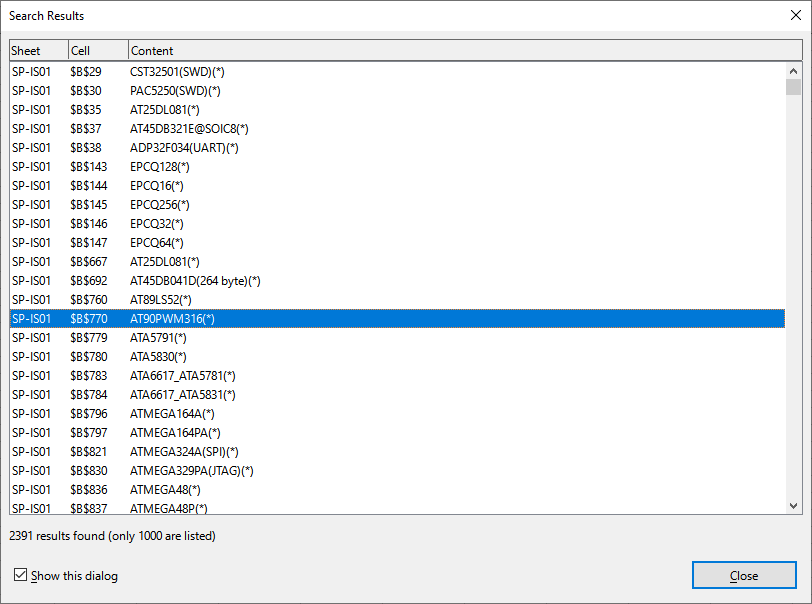
Task: Select the AT25DL081(*) result at $B$667
Action: (x=397, y=262)
